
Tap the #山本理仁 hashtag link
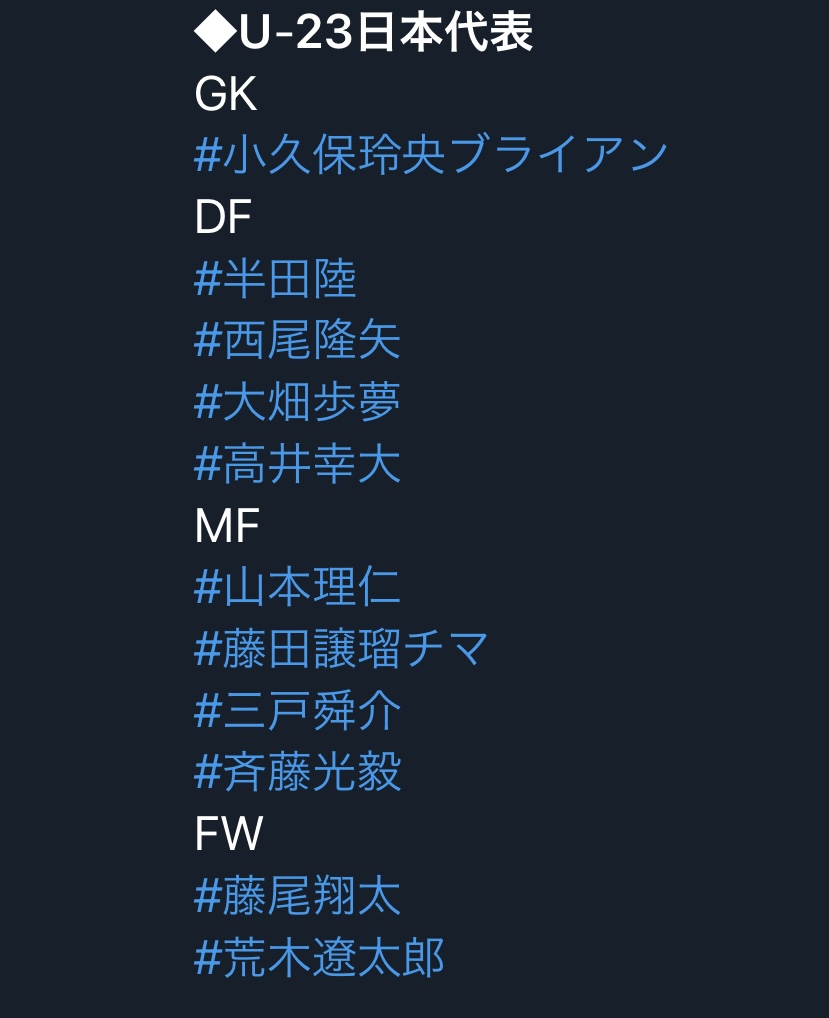coord(297,587)
